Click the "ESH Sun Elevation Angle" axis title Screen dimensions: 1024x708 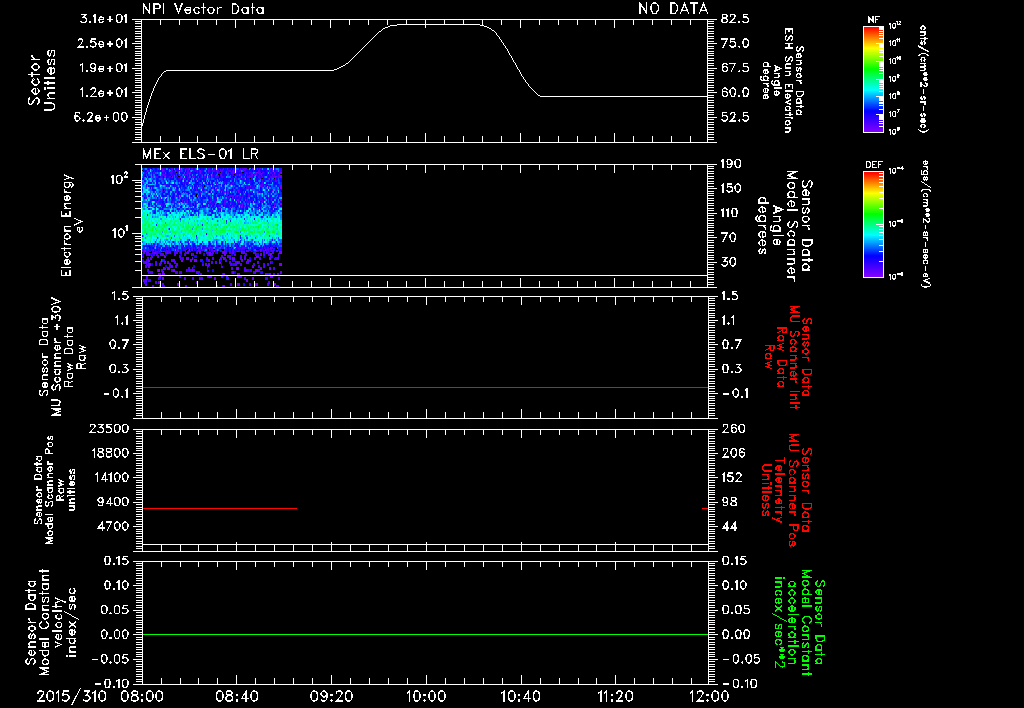pyautogui.click(x=781, y=80)
